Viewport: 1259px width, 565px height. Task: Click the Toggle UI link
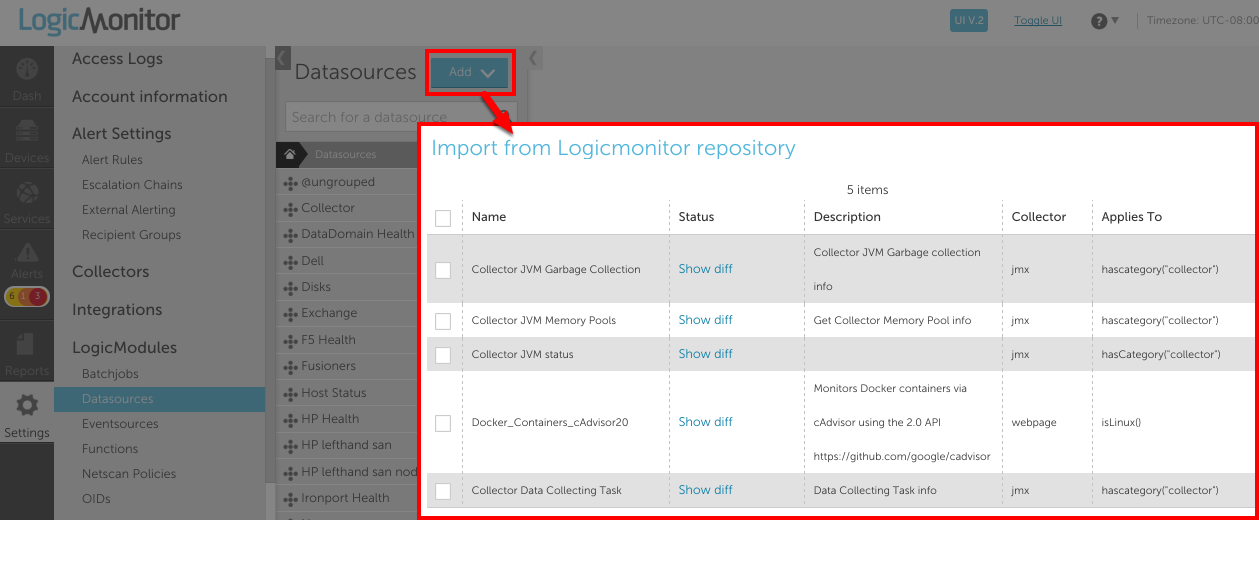point(1038,21)
